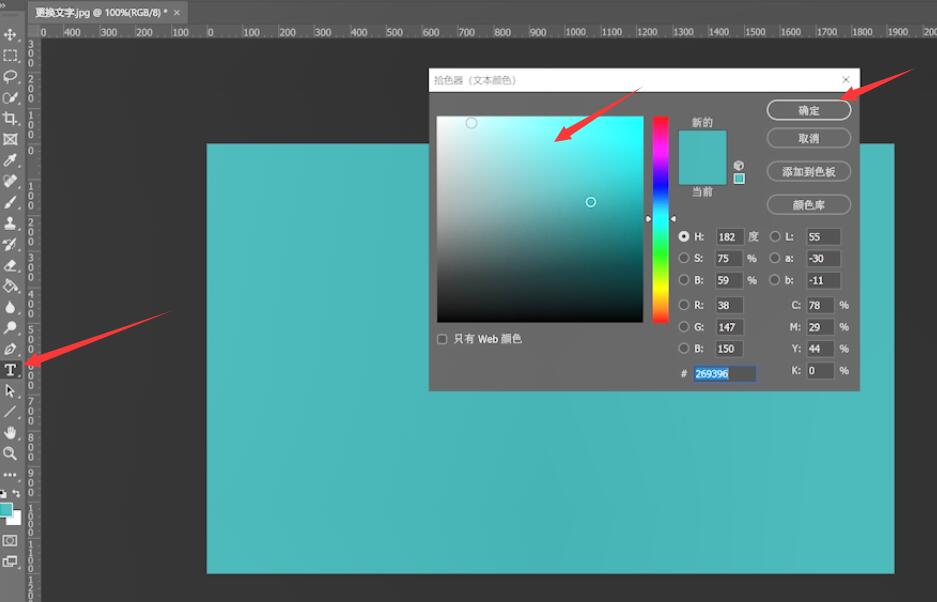Enable the 只有 Web 颜色 checkbox
The width and height of the screenshot is (937, 602).
click(x=442, y=339)
